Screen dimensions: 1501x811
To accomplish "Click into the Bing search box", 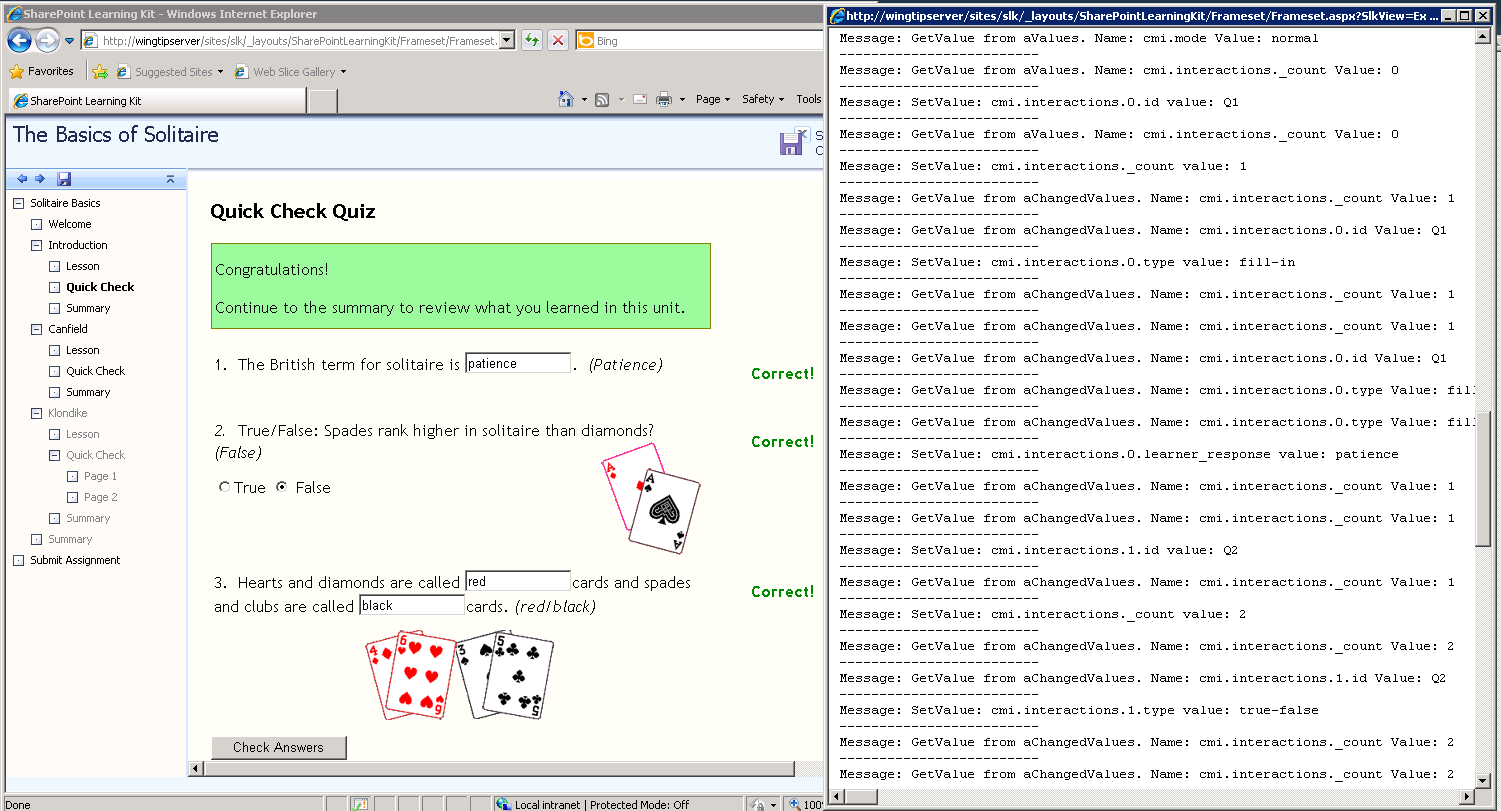I will pos(706,41).
